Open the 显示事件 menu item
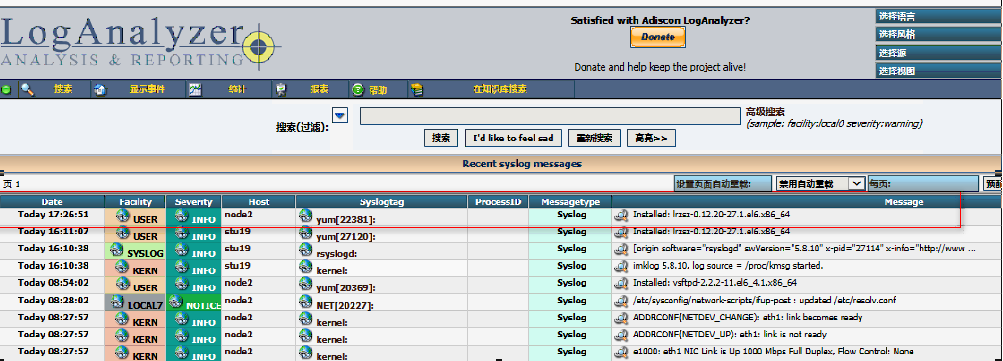1003x361 pixels. tap(147, 90)
